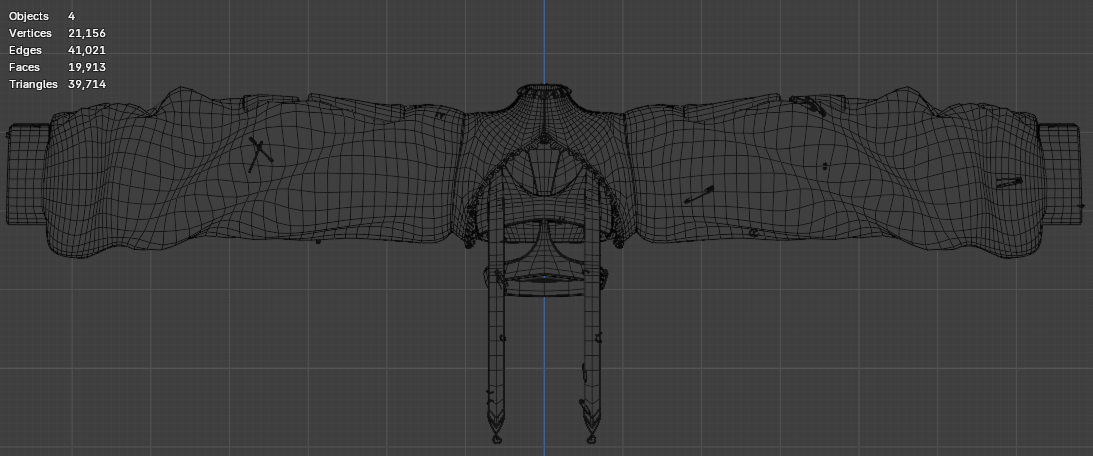This screenshot has height=456, width=1093.
Task: Click the face count "19,913"
Action: (86, 67)
